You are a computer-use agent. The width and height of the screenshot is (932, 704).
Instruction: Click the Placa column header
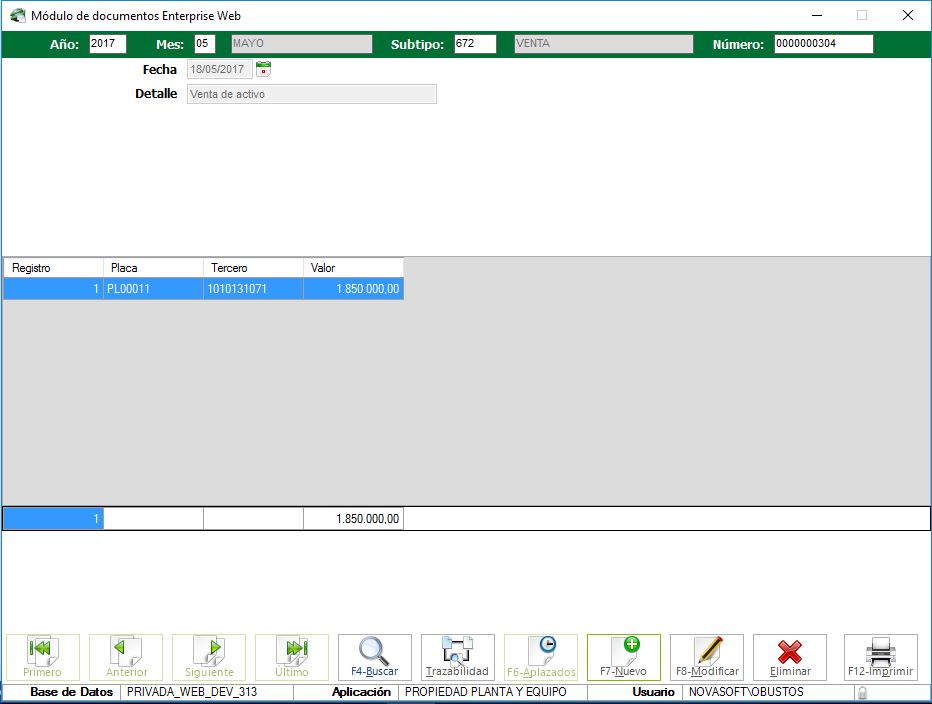pyautogui.click(x=153, y=268)
